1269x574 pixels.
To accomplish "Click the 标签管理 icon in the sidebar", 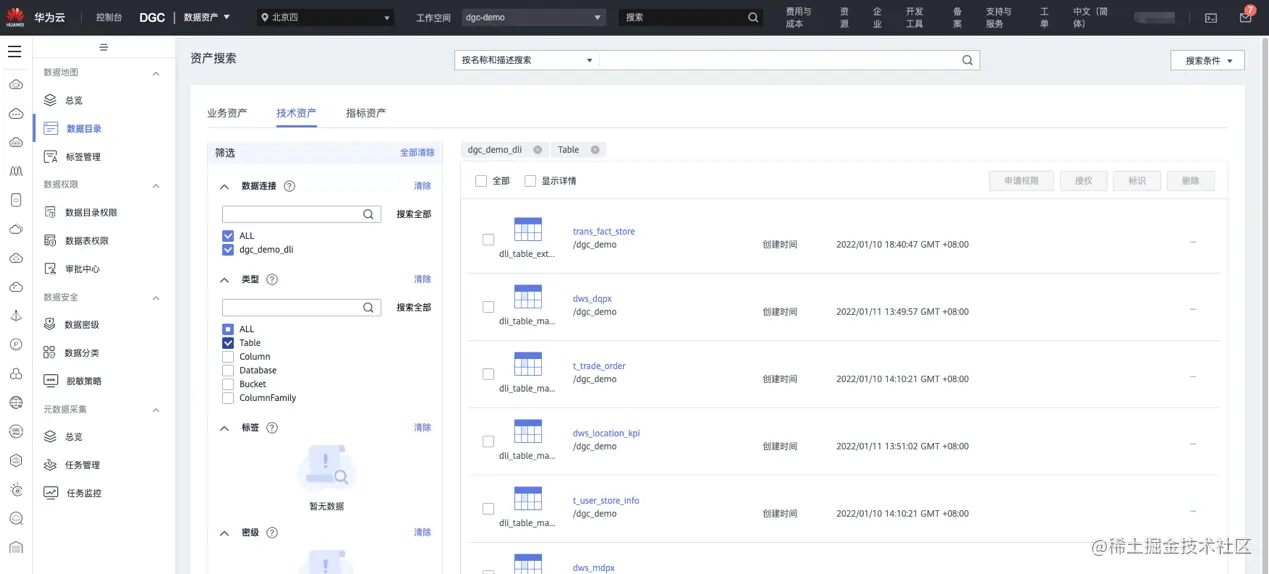I will [51, 157].
